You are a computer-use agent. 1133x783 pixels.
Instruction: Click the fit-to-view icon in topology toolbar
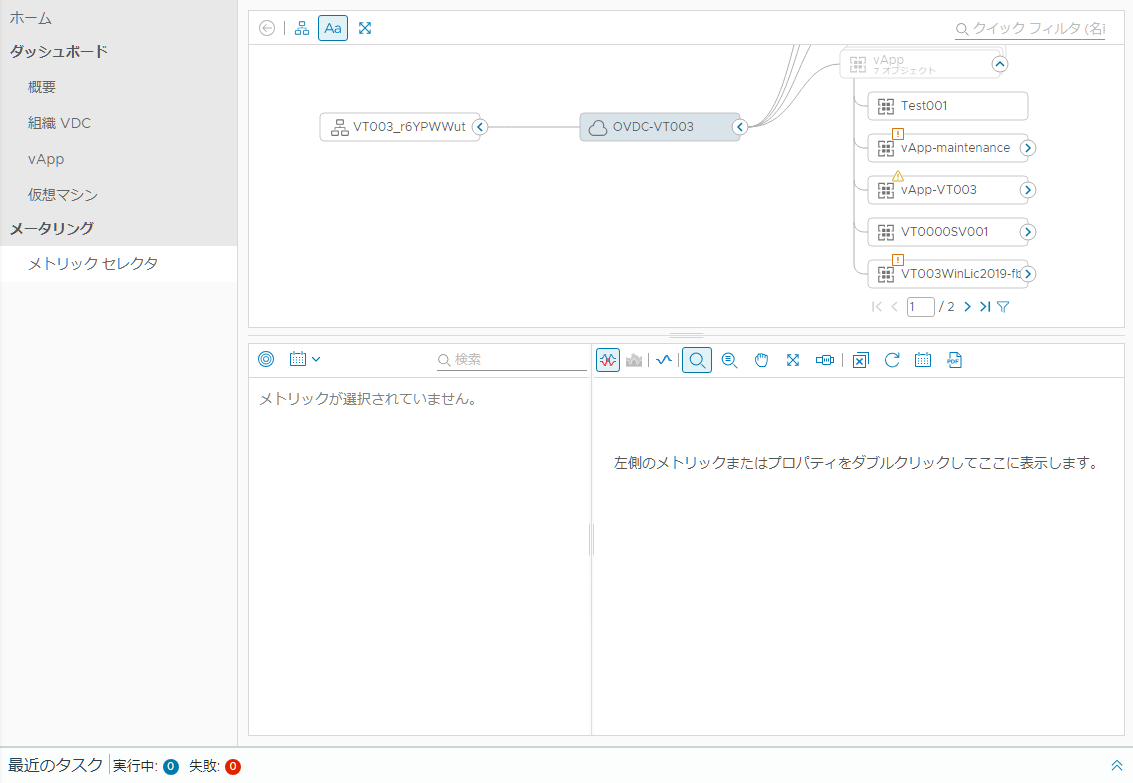coord(365,28)
